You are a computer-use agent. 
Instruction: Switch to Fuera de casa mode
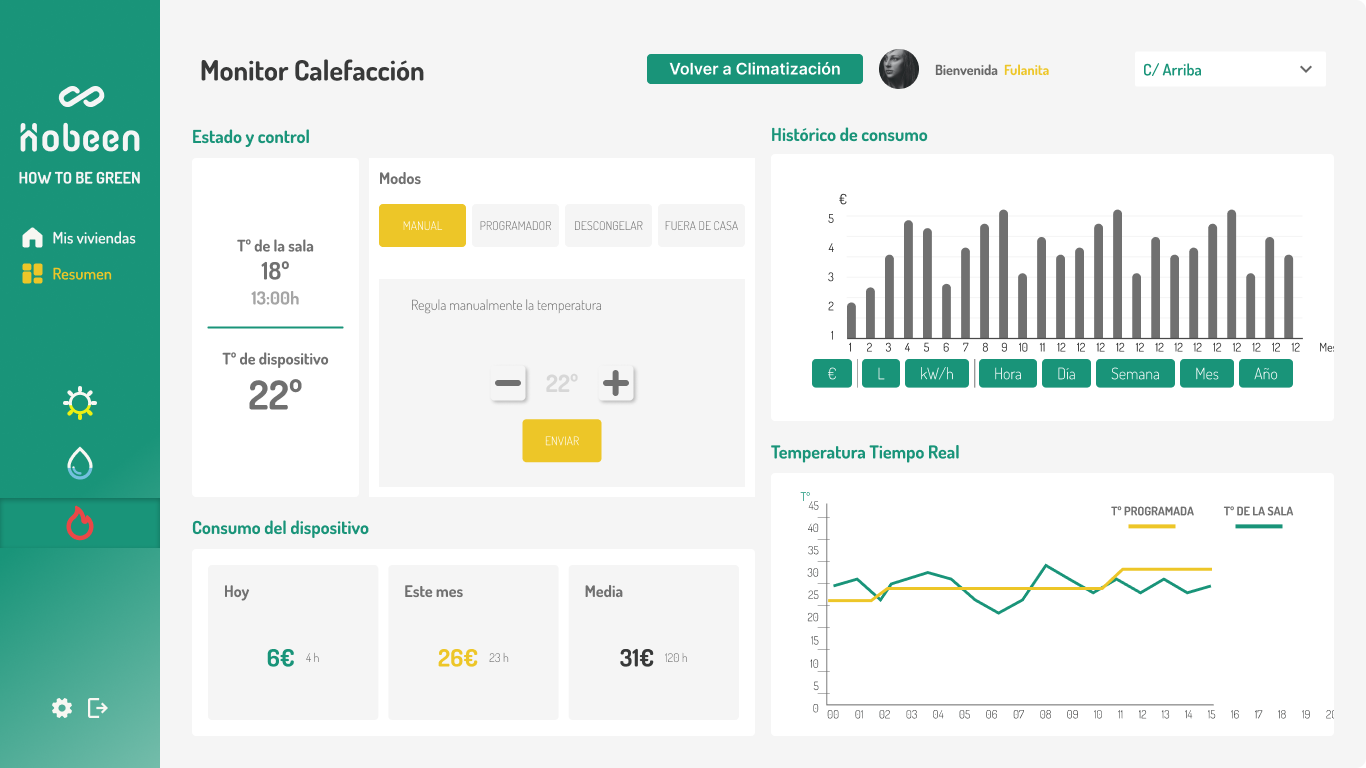(x=701, y=226)
